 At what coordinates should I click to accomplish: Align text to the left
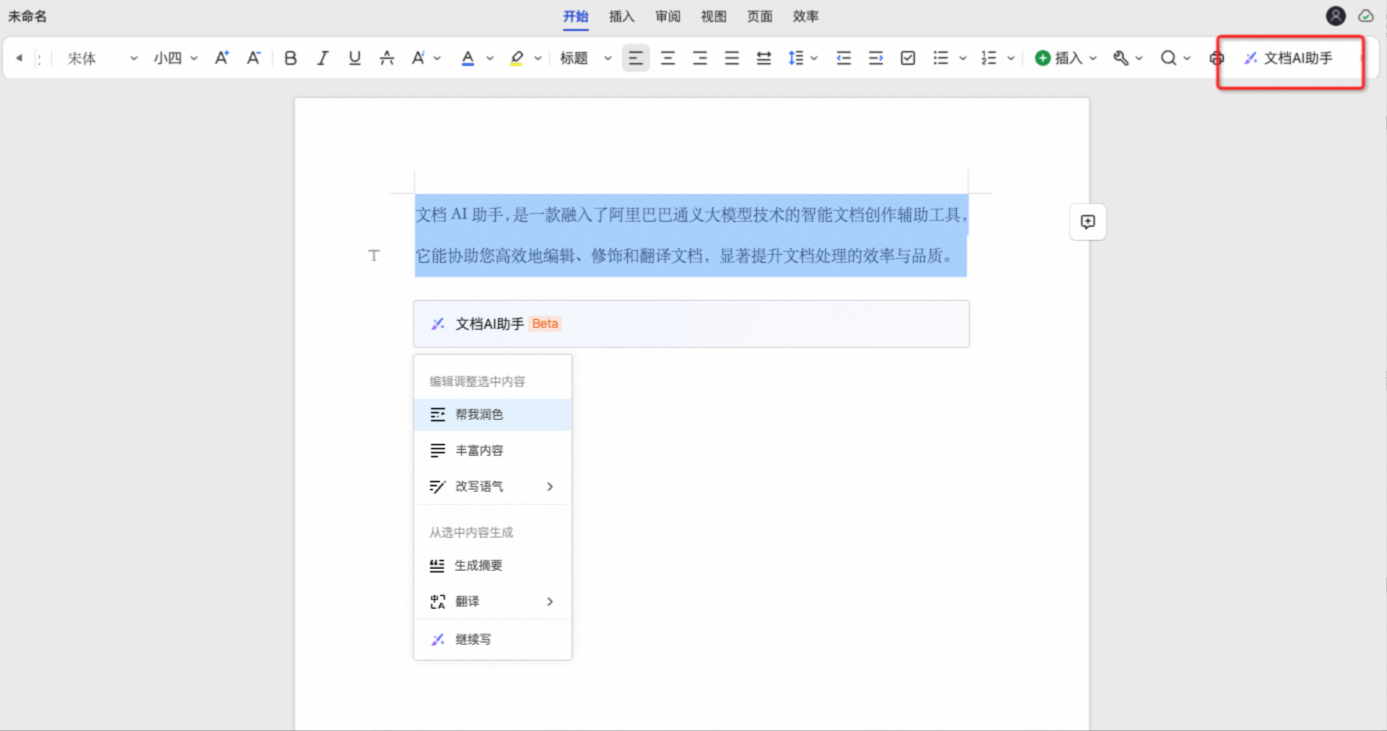point(636,58)
